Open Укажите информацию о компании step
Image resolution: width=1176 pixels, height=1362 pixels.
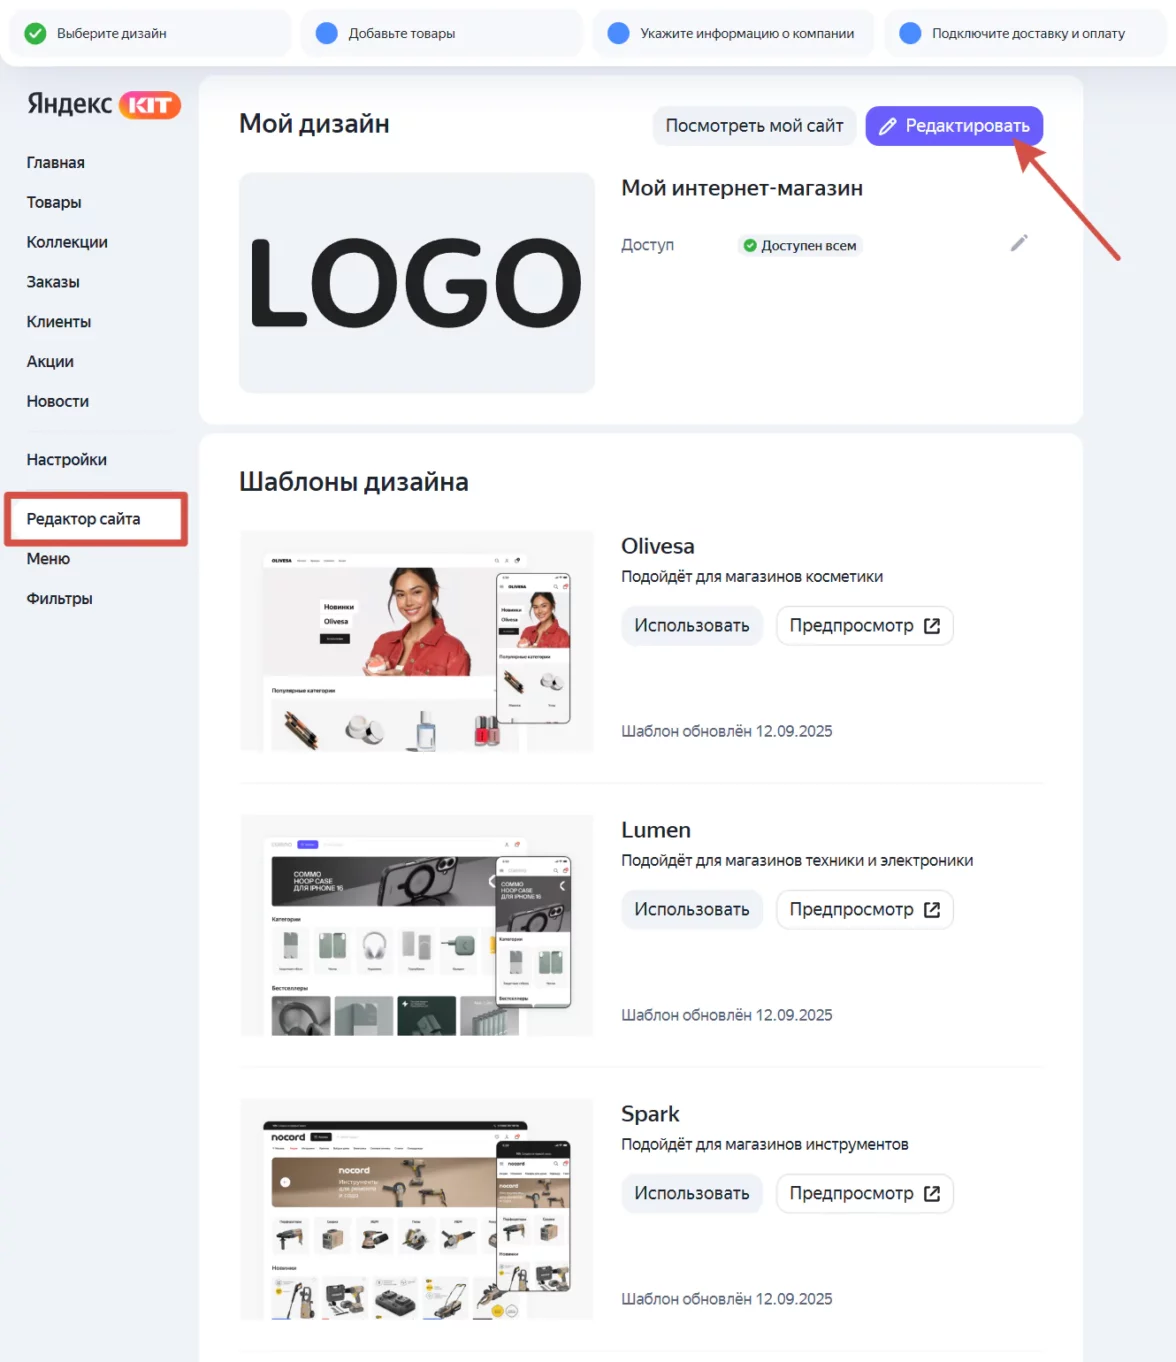click(x=733, y=33)
